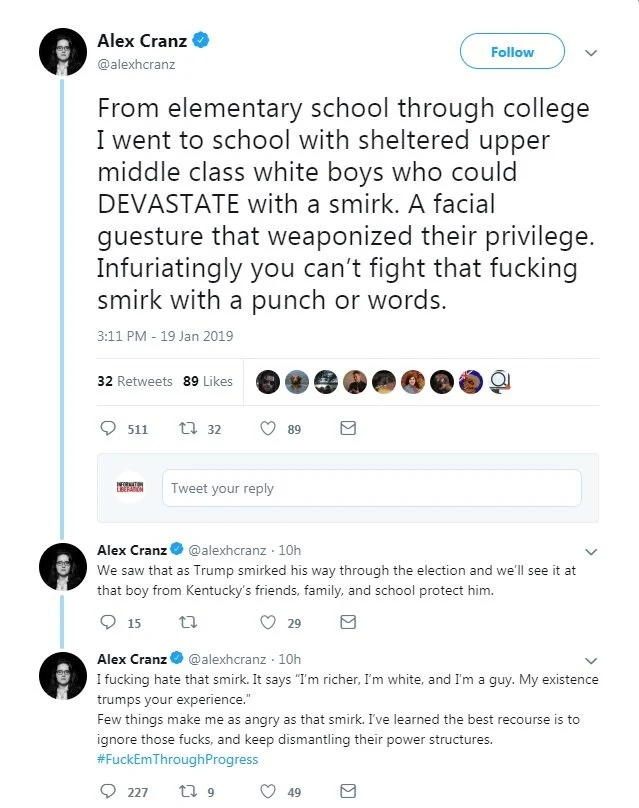Retweet the tweet with 9 retweets

click(x=188, y=791)
